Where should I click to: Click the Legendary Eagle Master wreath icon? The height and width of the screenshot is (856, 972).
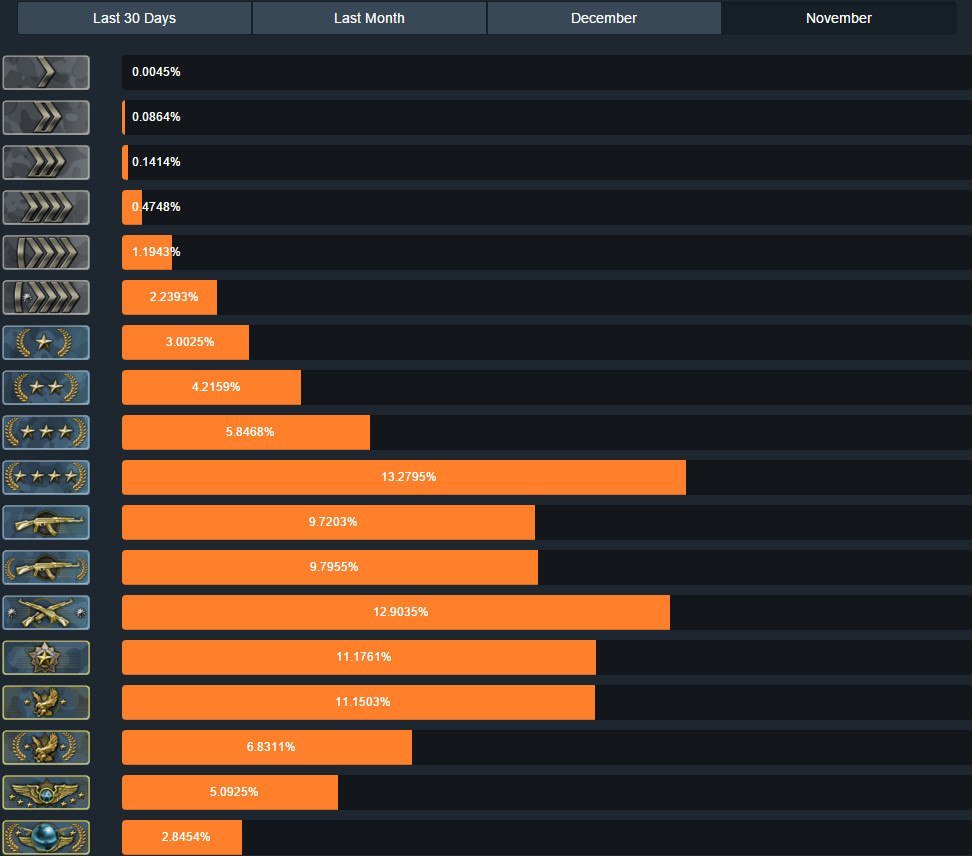click(46, 748)
